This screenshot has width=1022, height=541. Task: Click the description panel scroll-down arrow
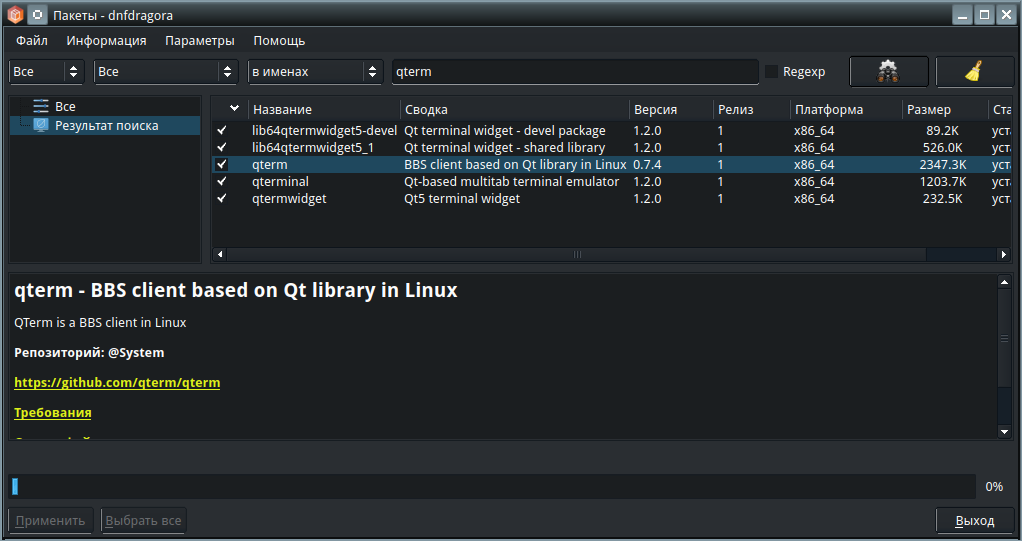(x=1005, y=431)
